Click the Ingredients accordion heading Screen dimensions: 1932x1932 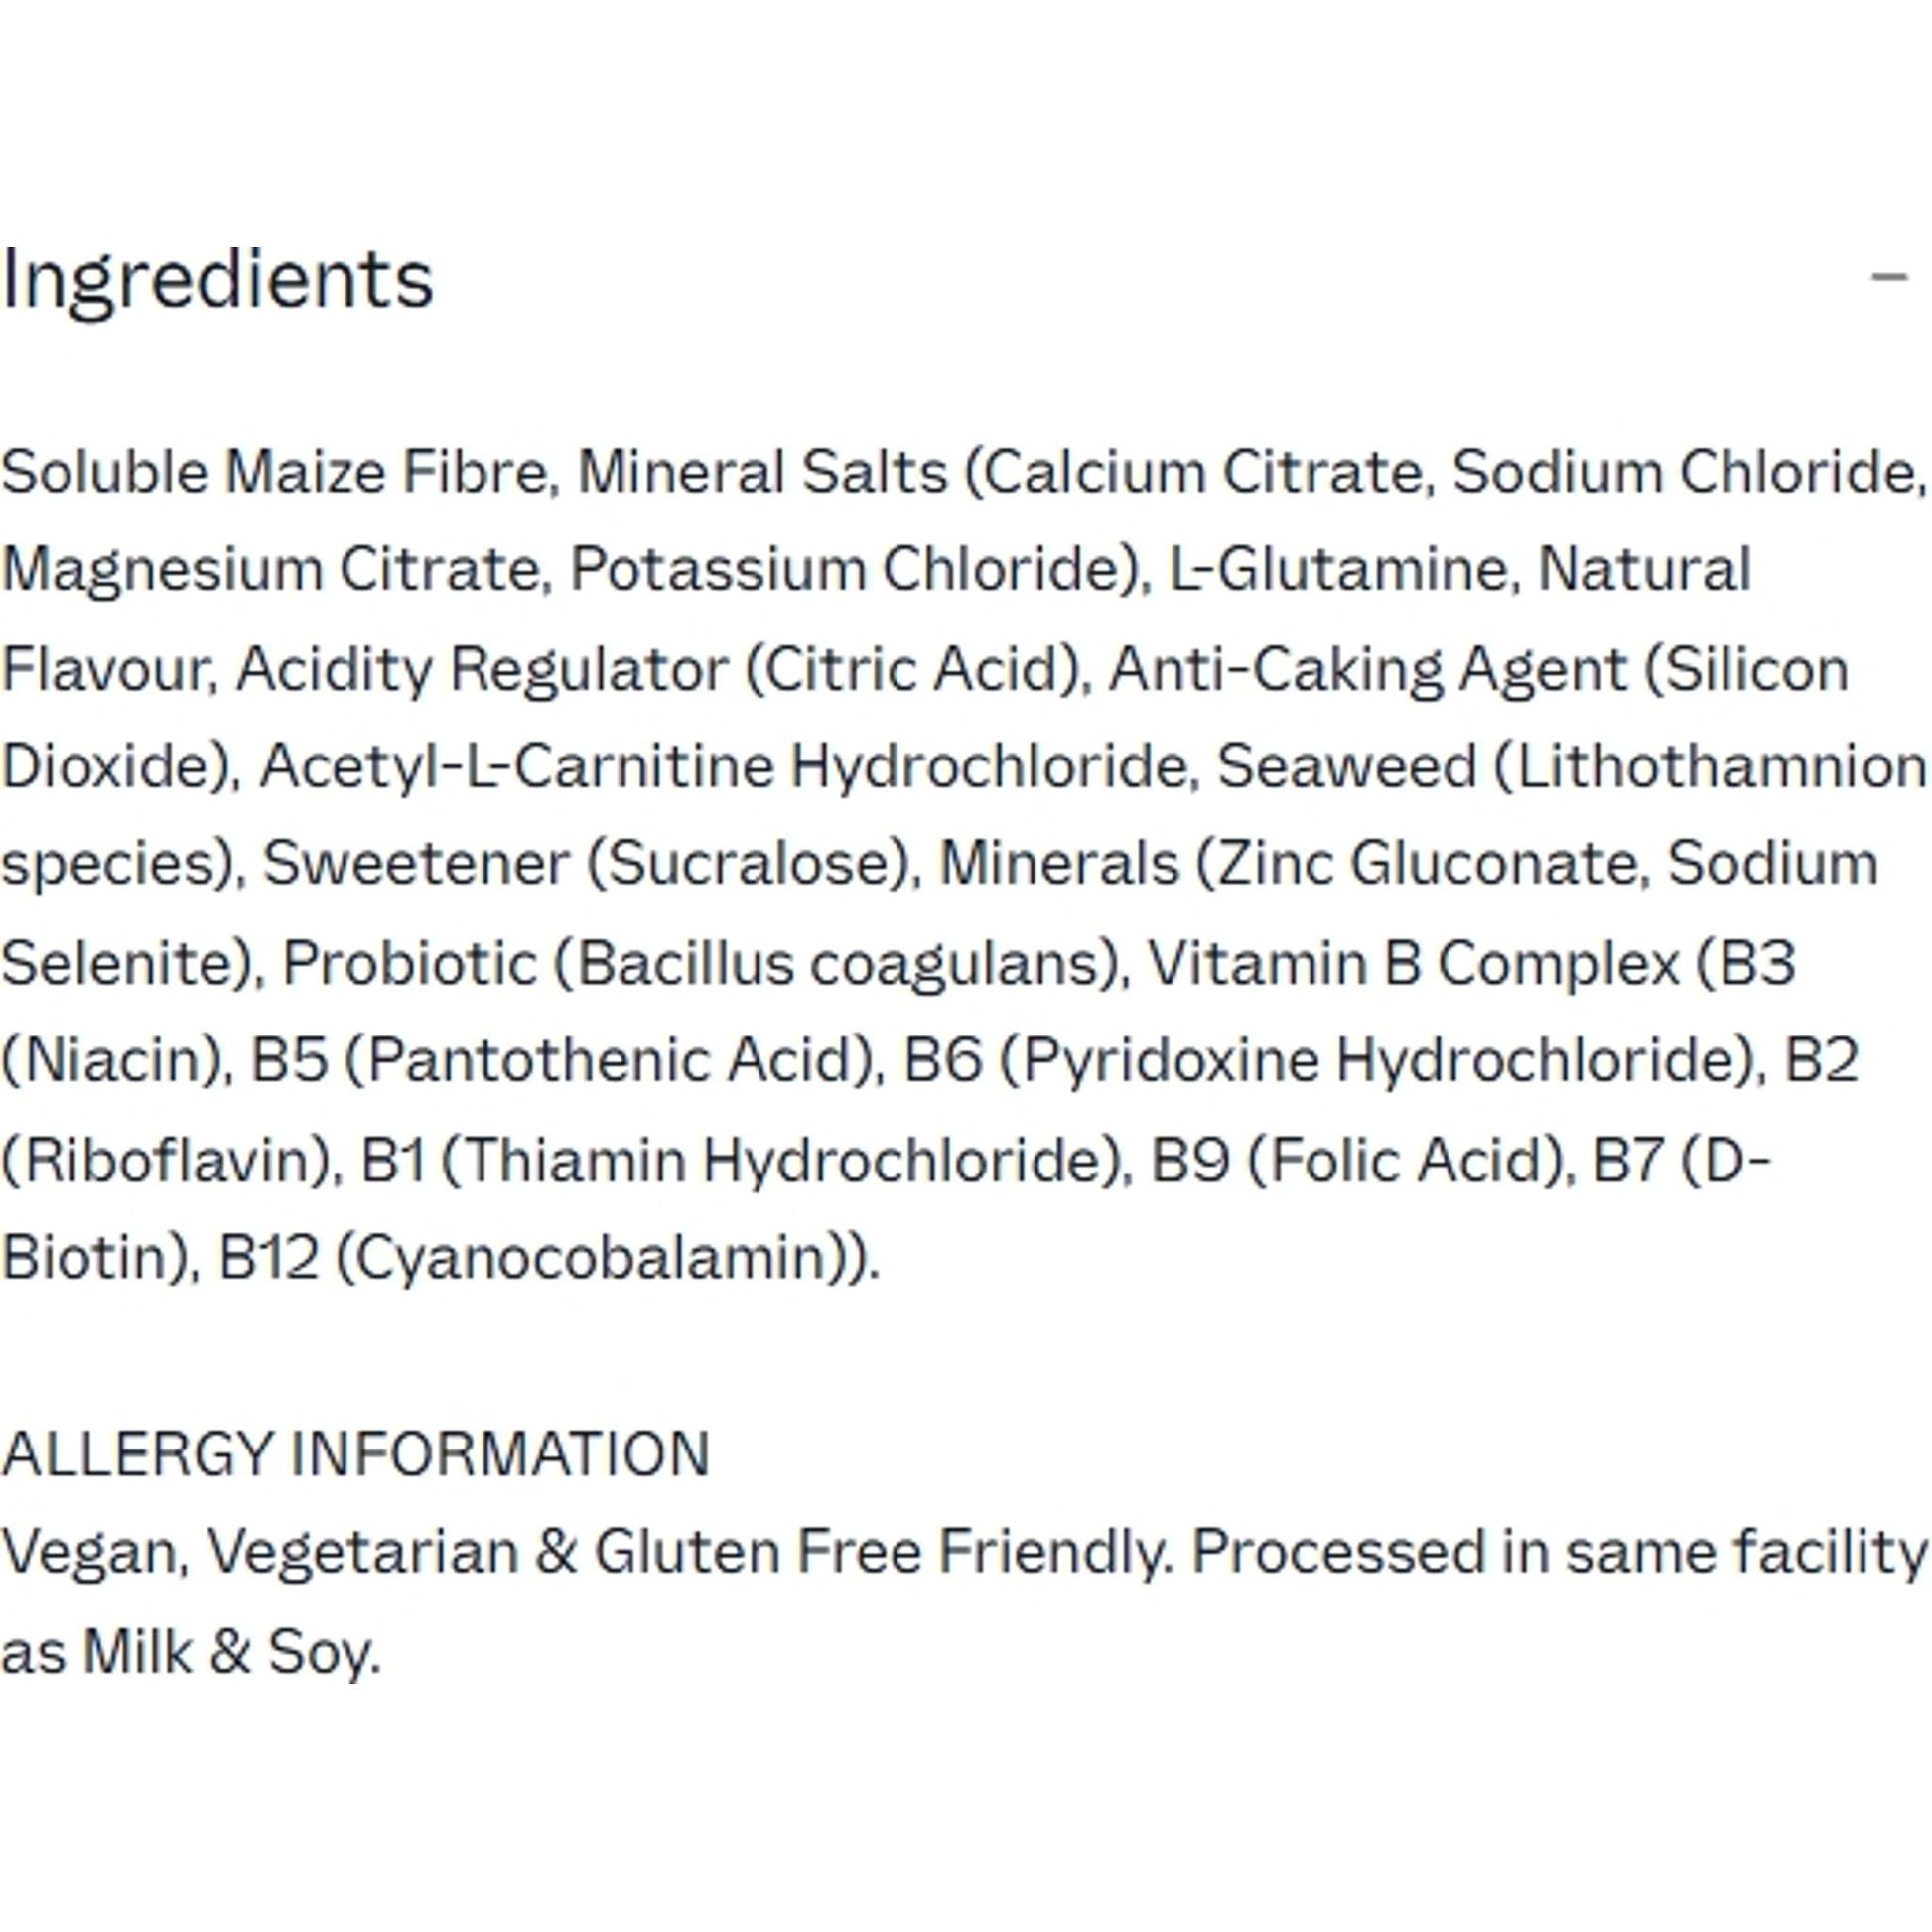click(x=218, y=279)
